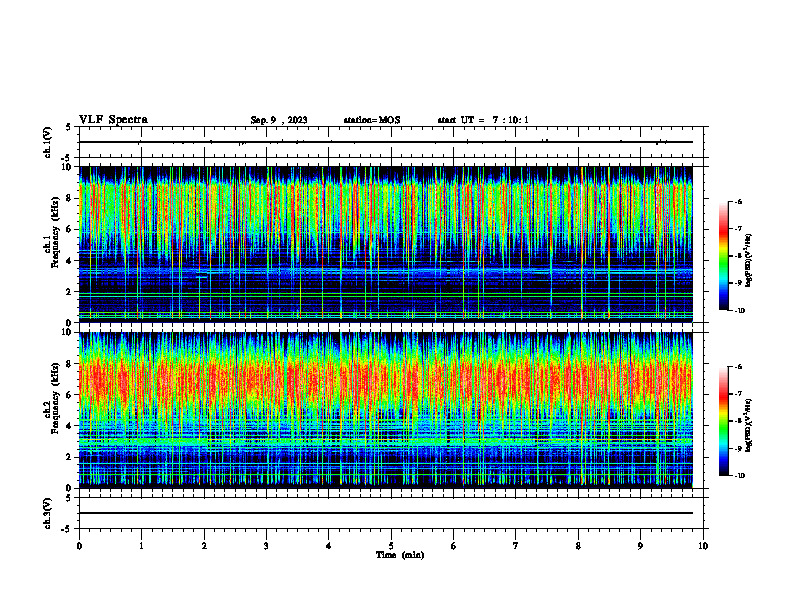Viewport: 792px width, 612px height.
Task: Click the 'ch.3(V)' axis label
Action: 48,513
